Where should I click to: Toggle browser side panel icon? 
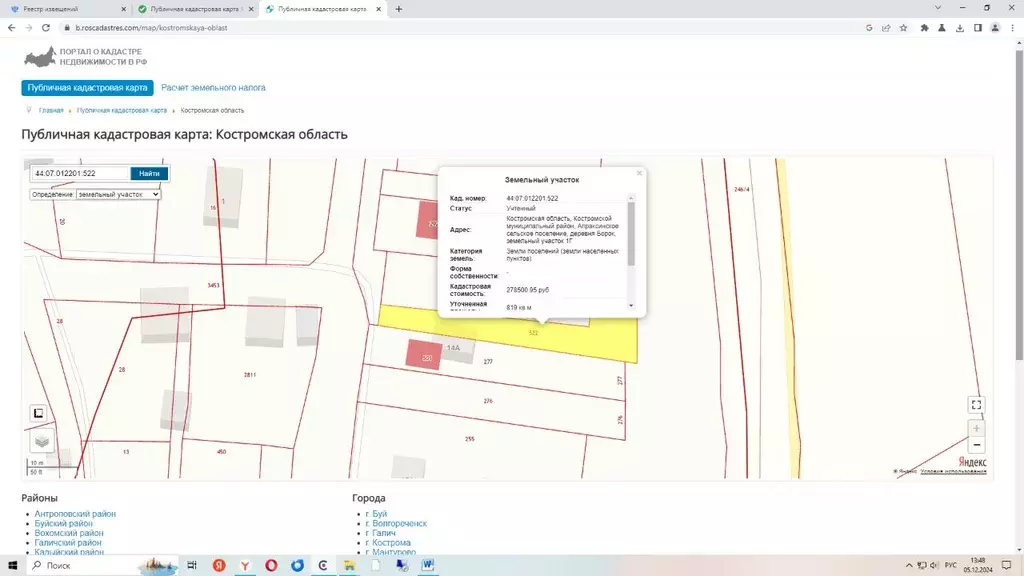(x=978, y=27)
